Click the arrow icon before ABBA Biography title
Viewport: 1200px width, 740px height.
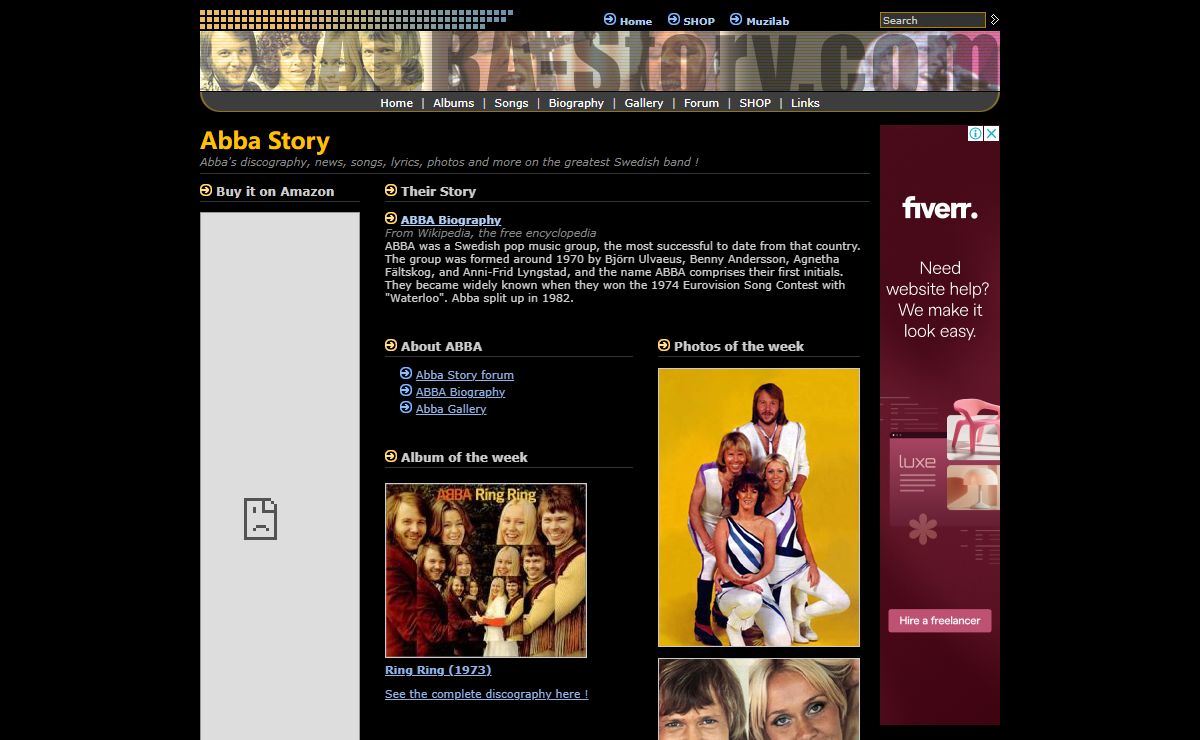click(x=391, y=218)
